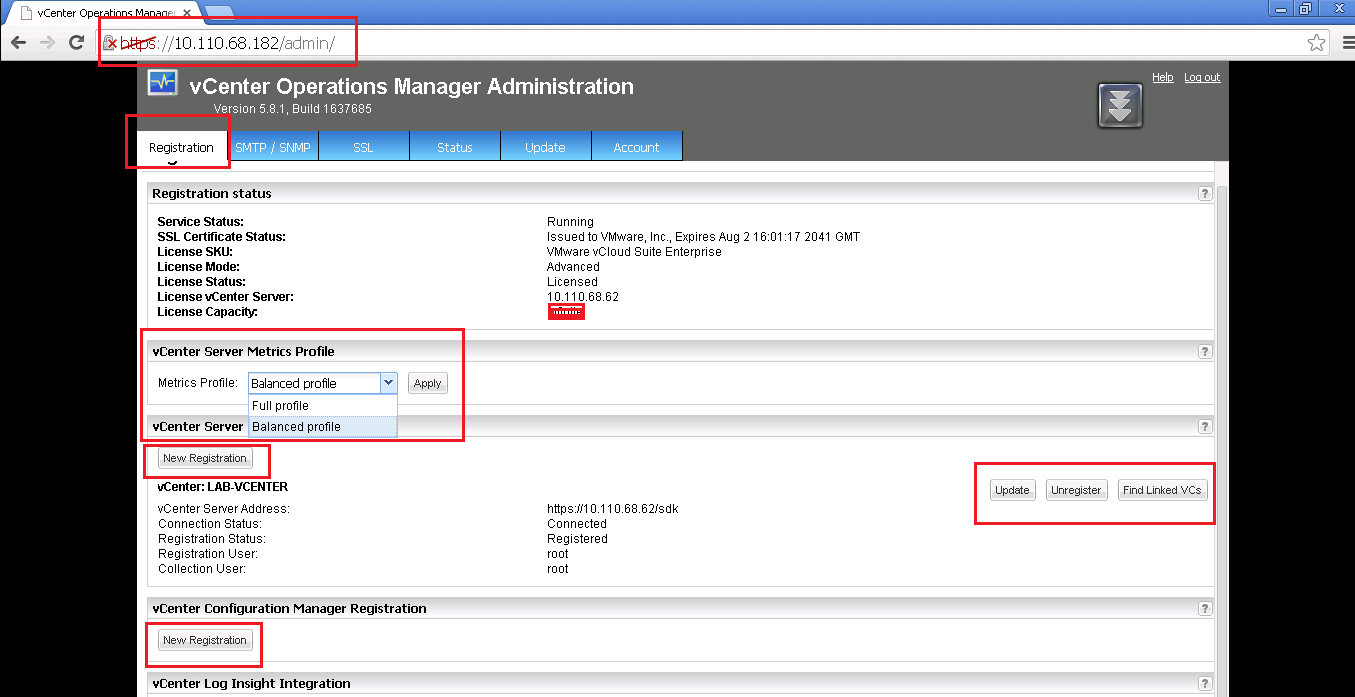Click the browser Forward arrow
Screen dimensions: 1355x697
(46, 42)
